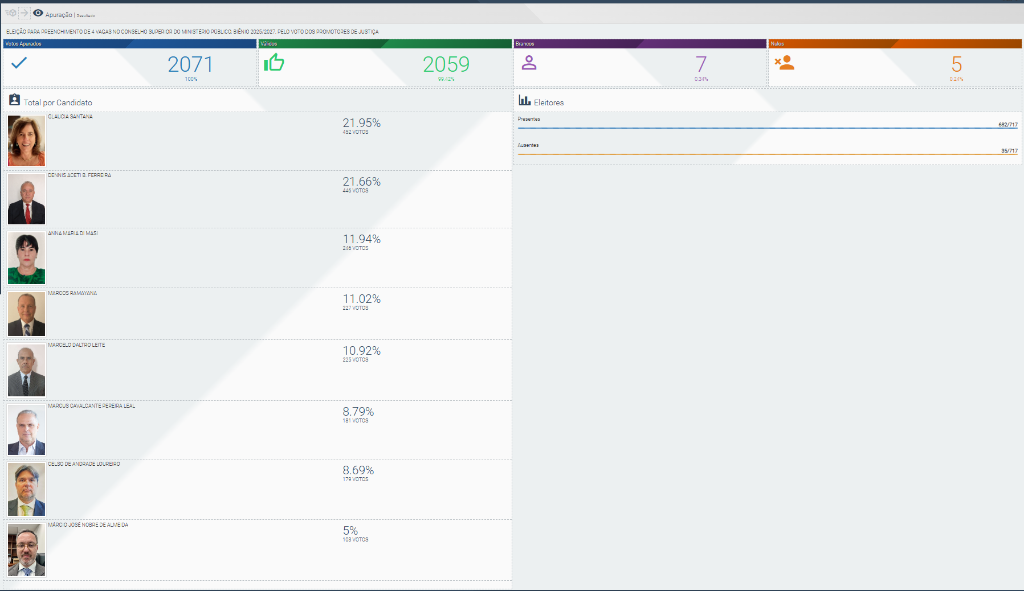Click the badge icon beside Total por Candidato
1024x591 pixels.
tap(14, 101)
